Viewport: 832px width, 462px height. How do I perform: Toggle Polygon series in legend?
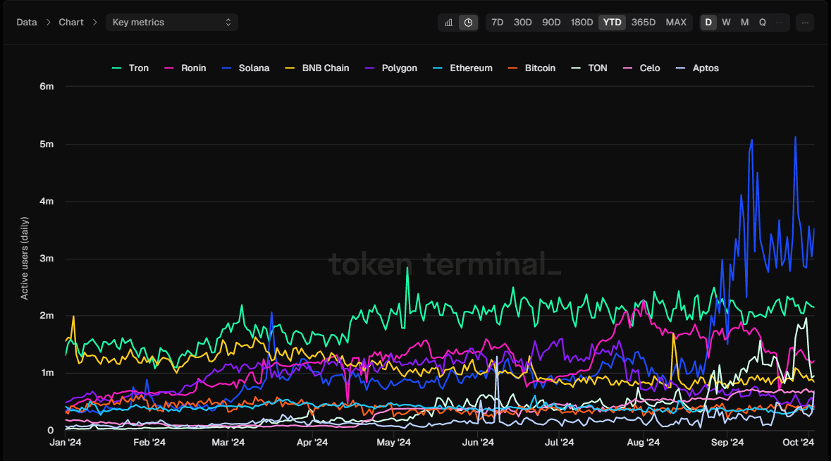[391, 68]
